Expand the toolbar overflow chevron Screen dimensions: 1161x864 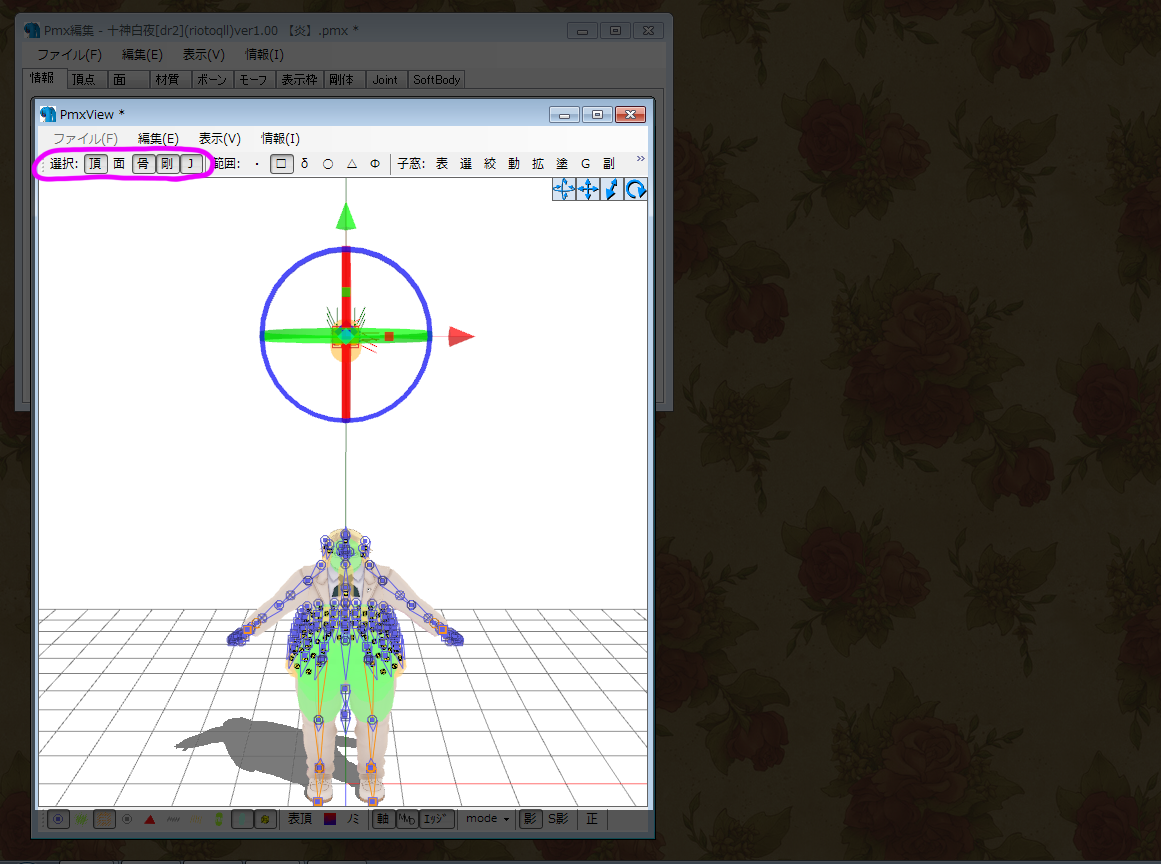point(640,158)
